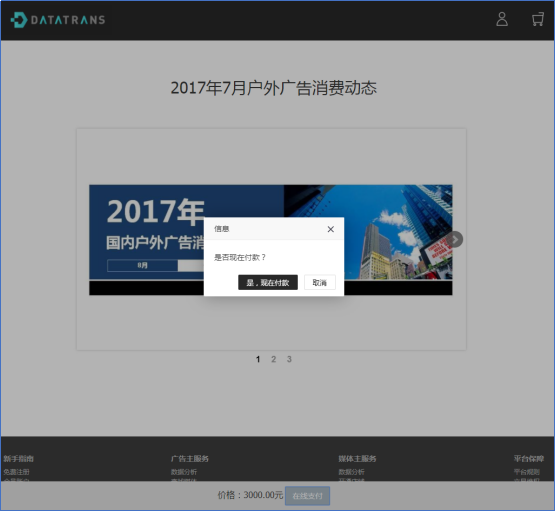The width and height of the screenshot is (556, 511).
Task: Click the 新手指南 footer heading
Action: [x=18, y=459]
